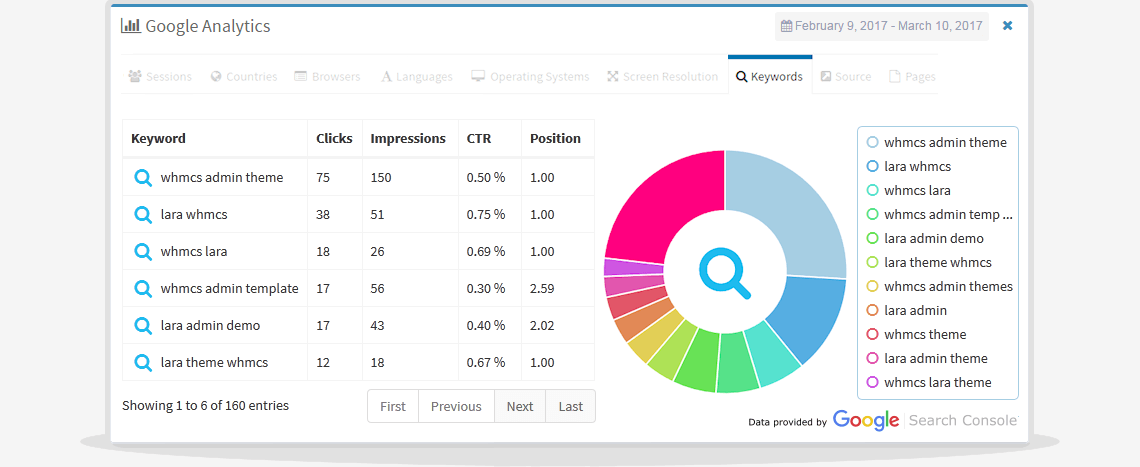This screenshot has height=467, width=1140.
Task: Jump to Last page of entries
Action: point(571,407)
